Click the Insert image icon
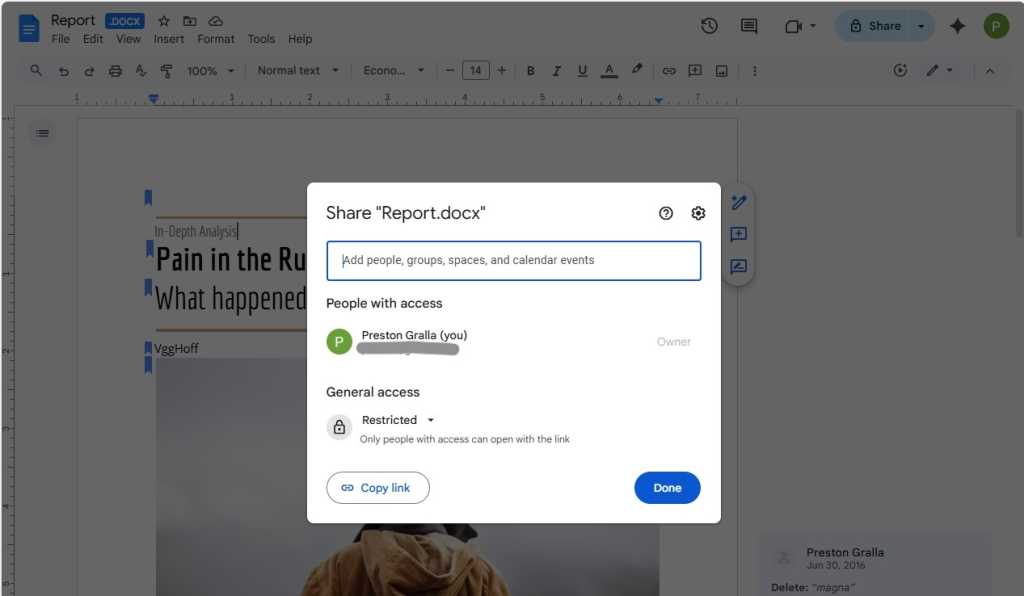Viewport: 1024px width, 596px height. [x=722, y=70]
